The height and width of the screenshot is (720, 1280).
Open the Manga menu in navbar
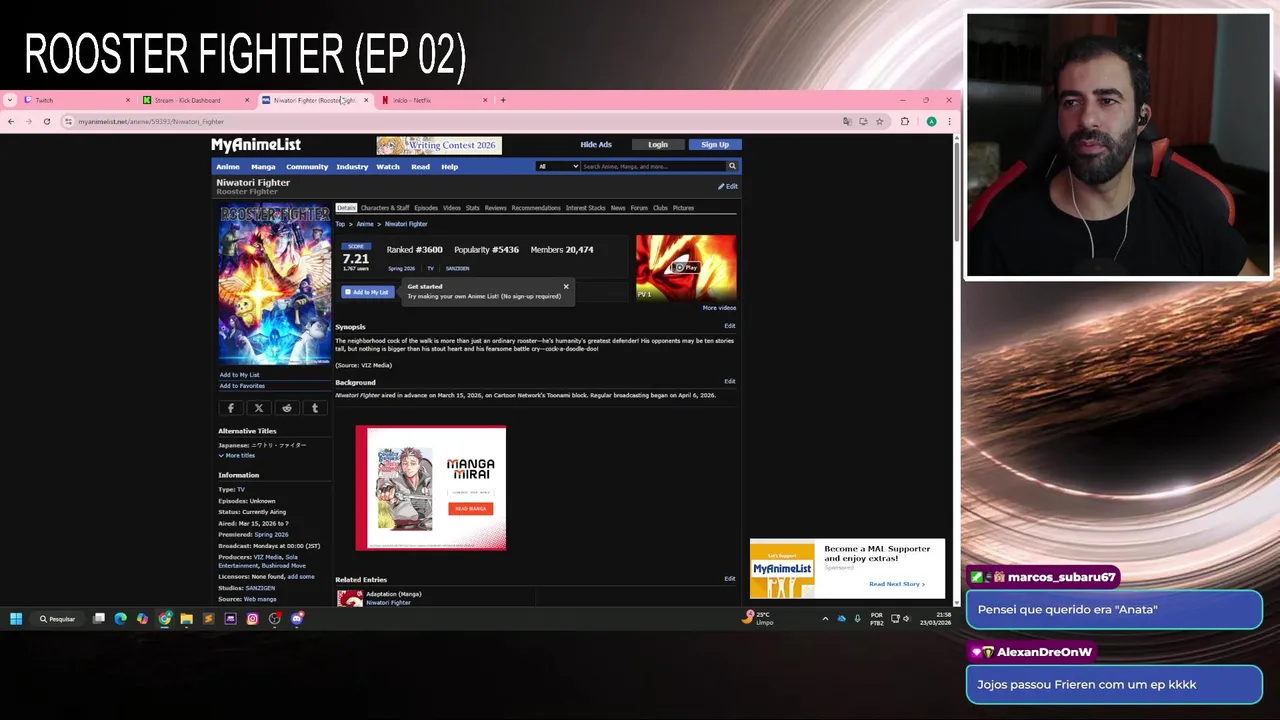[x=263, y=167]
